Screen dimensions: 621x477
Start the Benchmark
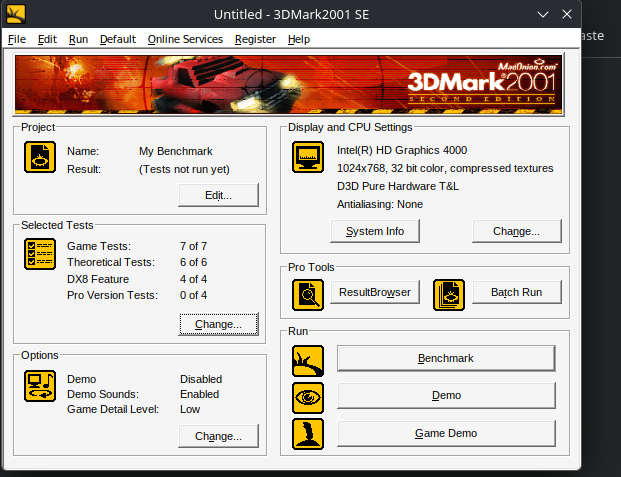(446, 358)
